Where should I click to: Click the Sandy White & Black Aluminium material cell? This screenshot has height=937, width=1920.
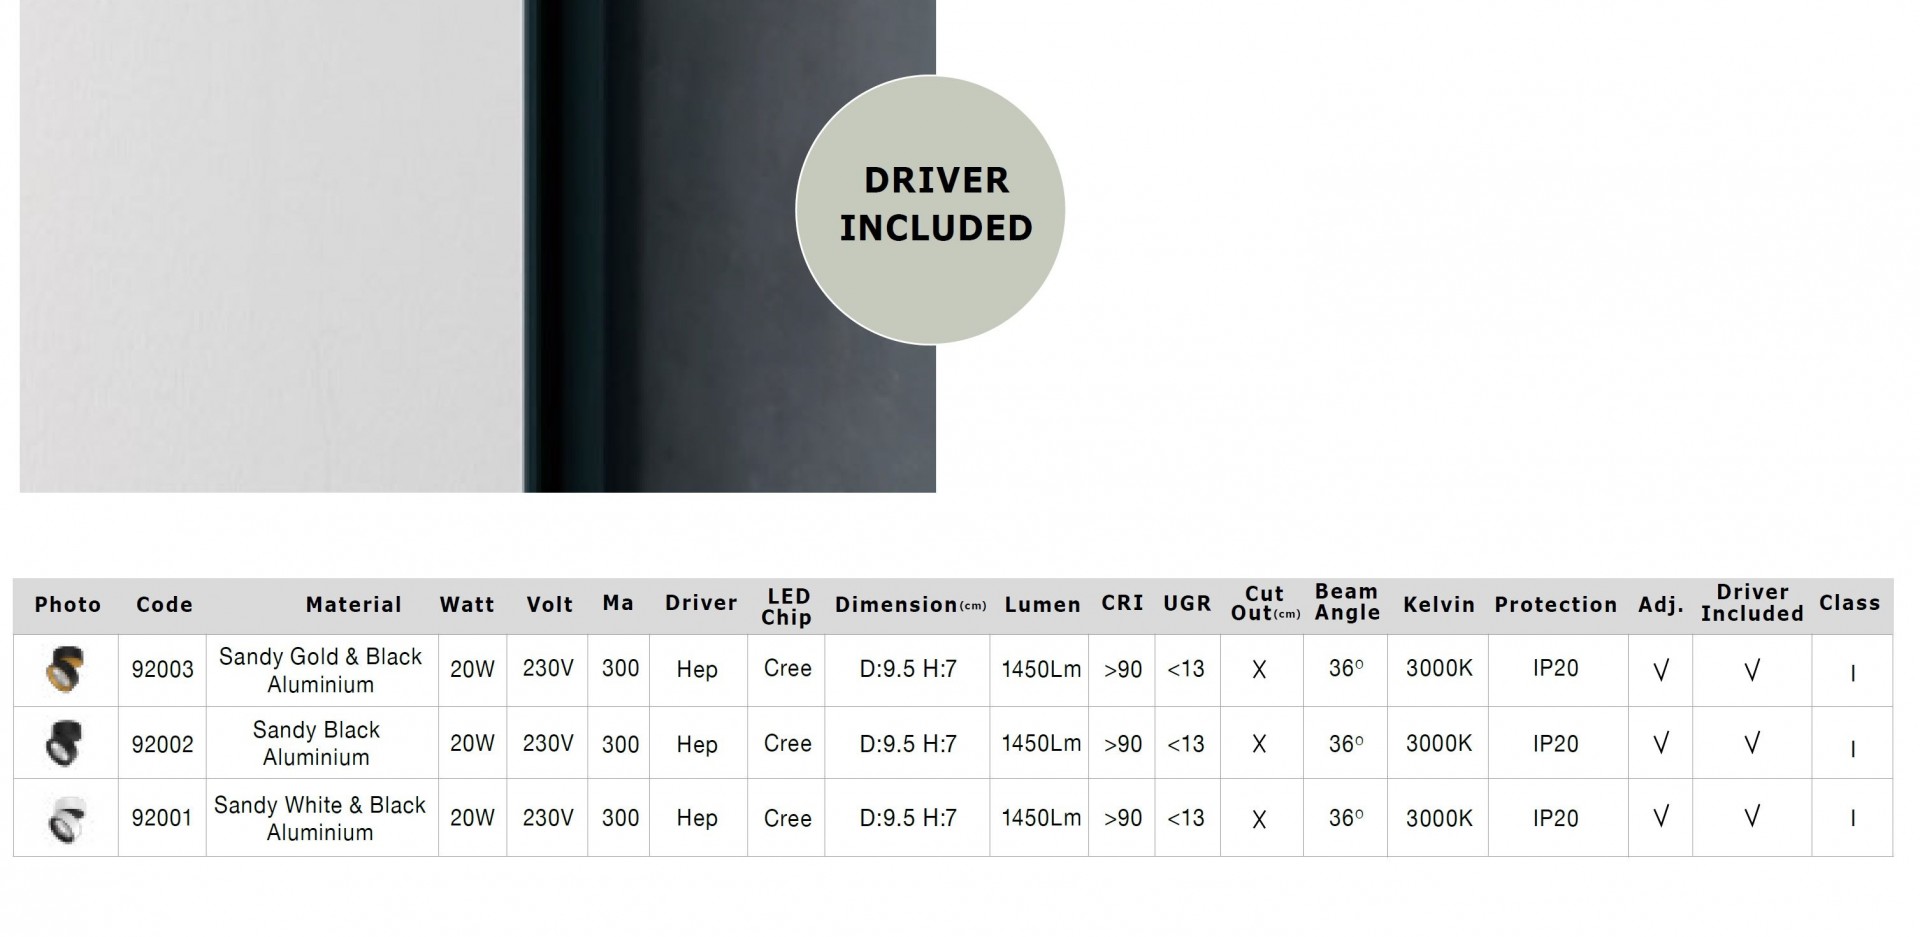[x=320, y=818]
